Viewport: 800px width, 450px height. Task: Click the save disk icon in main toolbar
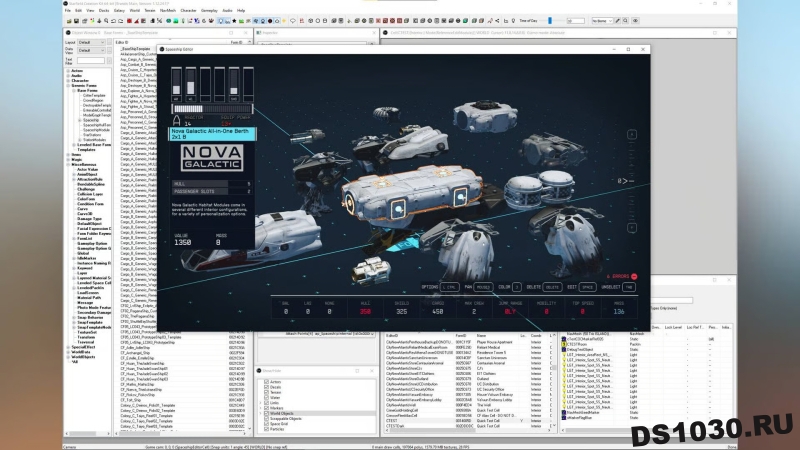pyautogui.click(x=77, y=21)
